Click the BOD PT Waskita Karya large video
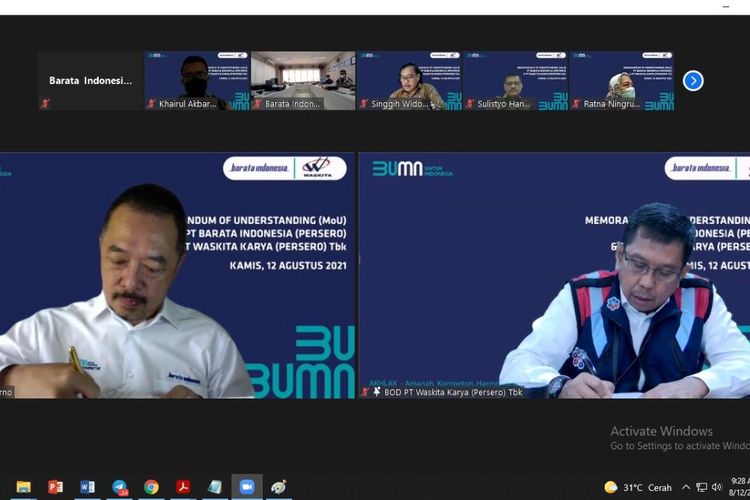The image size is (750, 500). tap(554, 276)
